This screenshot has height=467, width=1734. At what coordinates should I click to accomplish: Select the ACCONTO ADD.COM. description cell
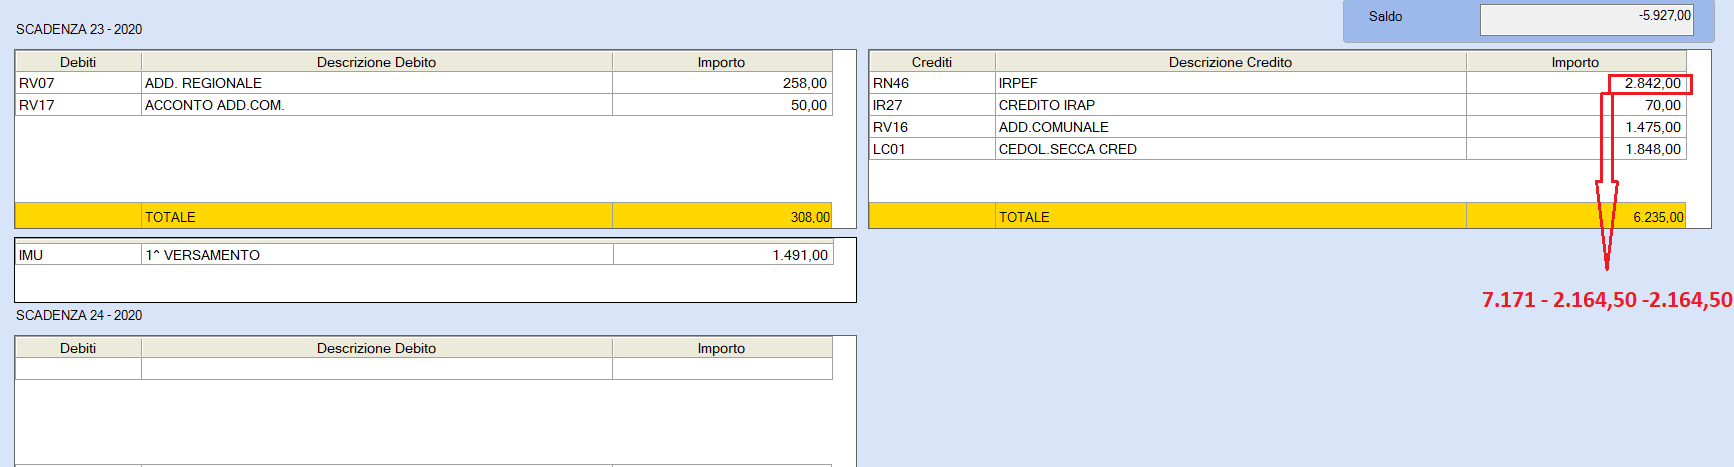377,105
